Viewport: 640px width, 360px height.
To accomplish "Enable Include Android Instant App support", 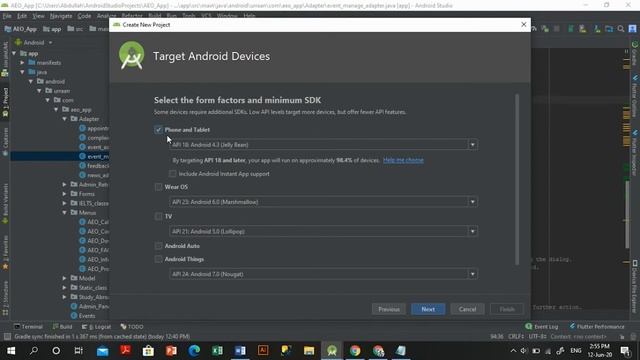I will [x=173, y=174].
